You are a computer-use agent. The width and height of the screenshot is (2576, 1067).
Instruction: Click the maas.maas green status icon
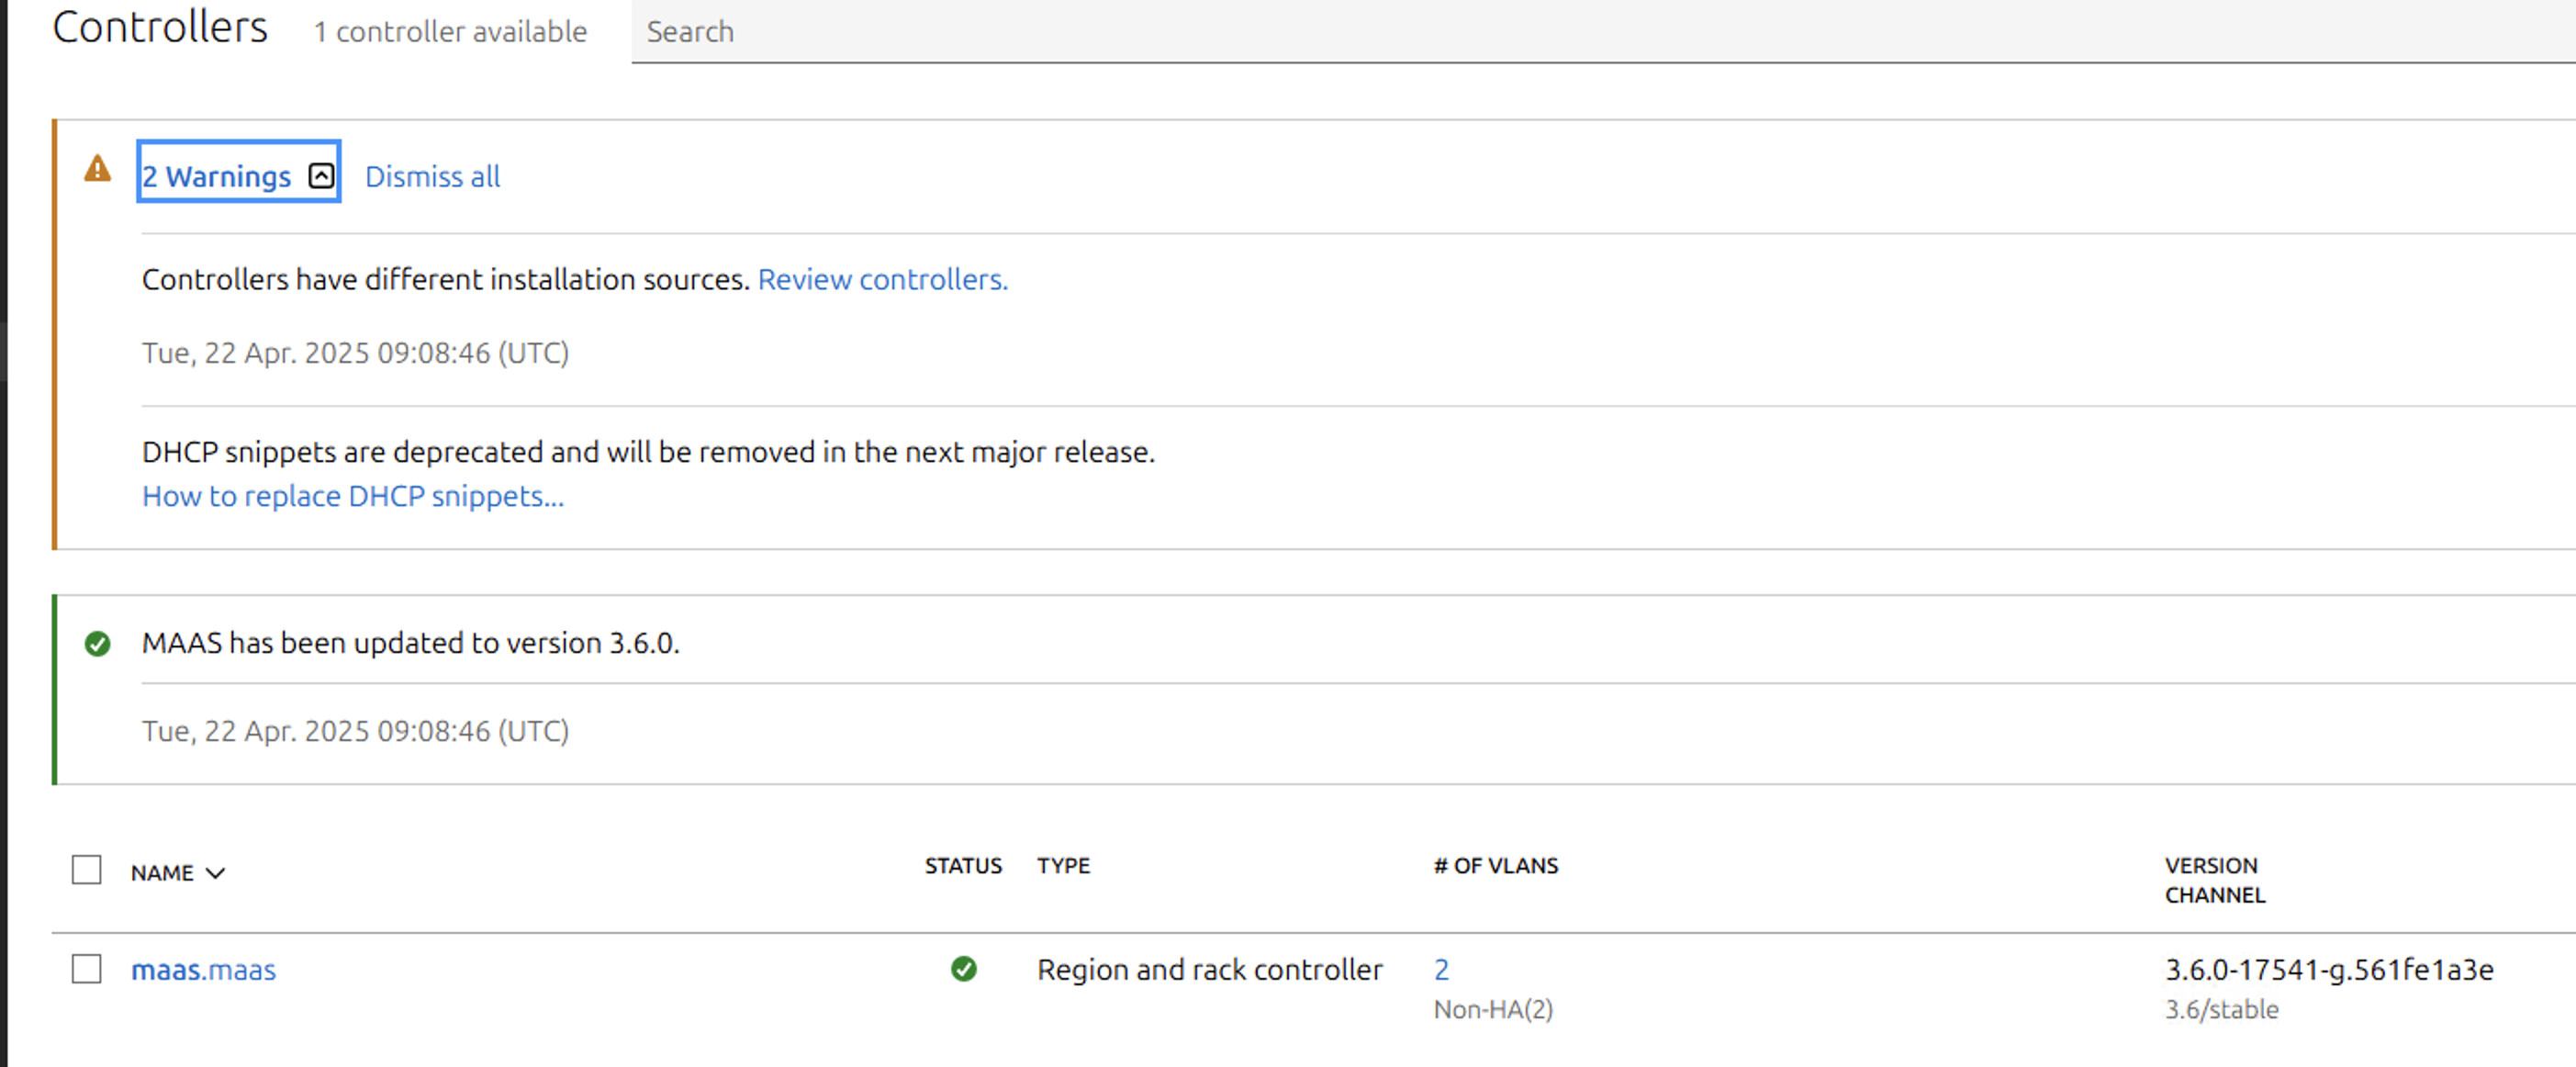click(x=963, y=969)
